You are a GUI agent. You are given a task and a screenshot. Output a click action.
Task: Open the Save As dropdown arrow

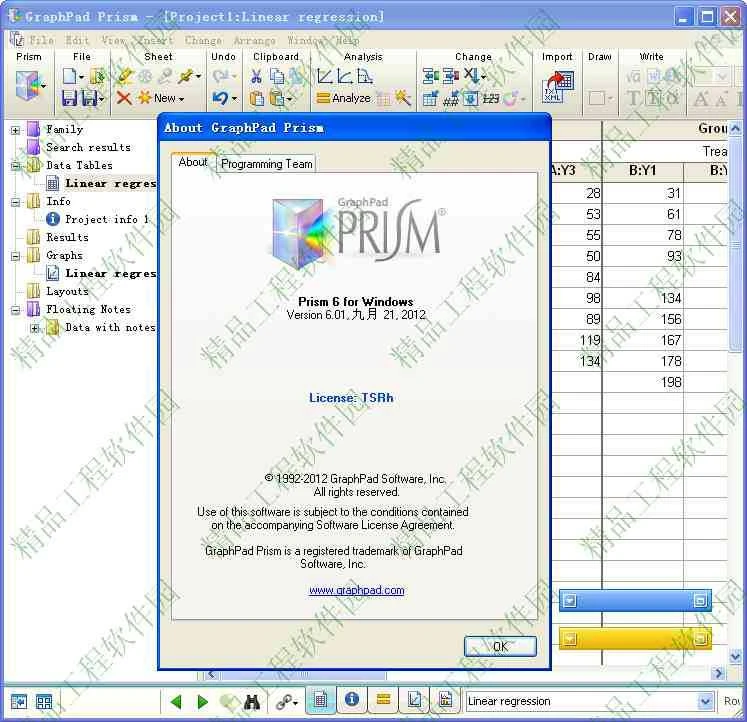coord(102,99)
